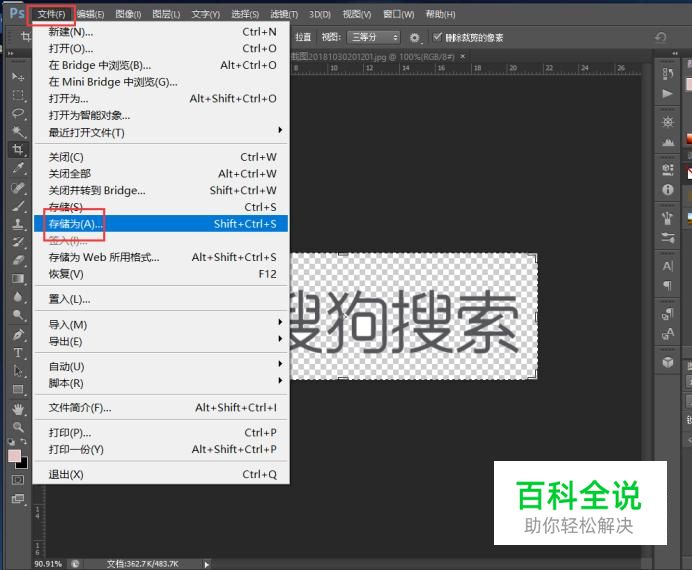Select the Healing Brush tool
The height and width of the screenshot is (570, 692).
pyautogui.click(x=18, y=188)
